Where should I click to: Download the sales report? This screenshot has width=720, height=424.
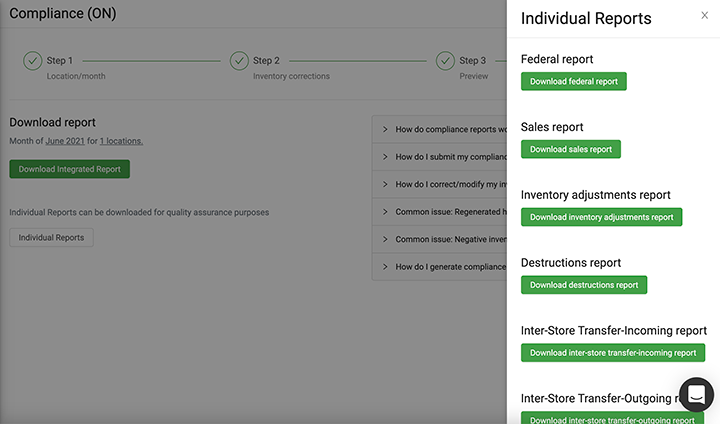pos(571,149)
